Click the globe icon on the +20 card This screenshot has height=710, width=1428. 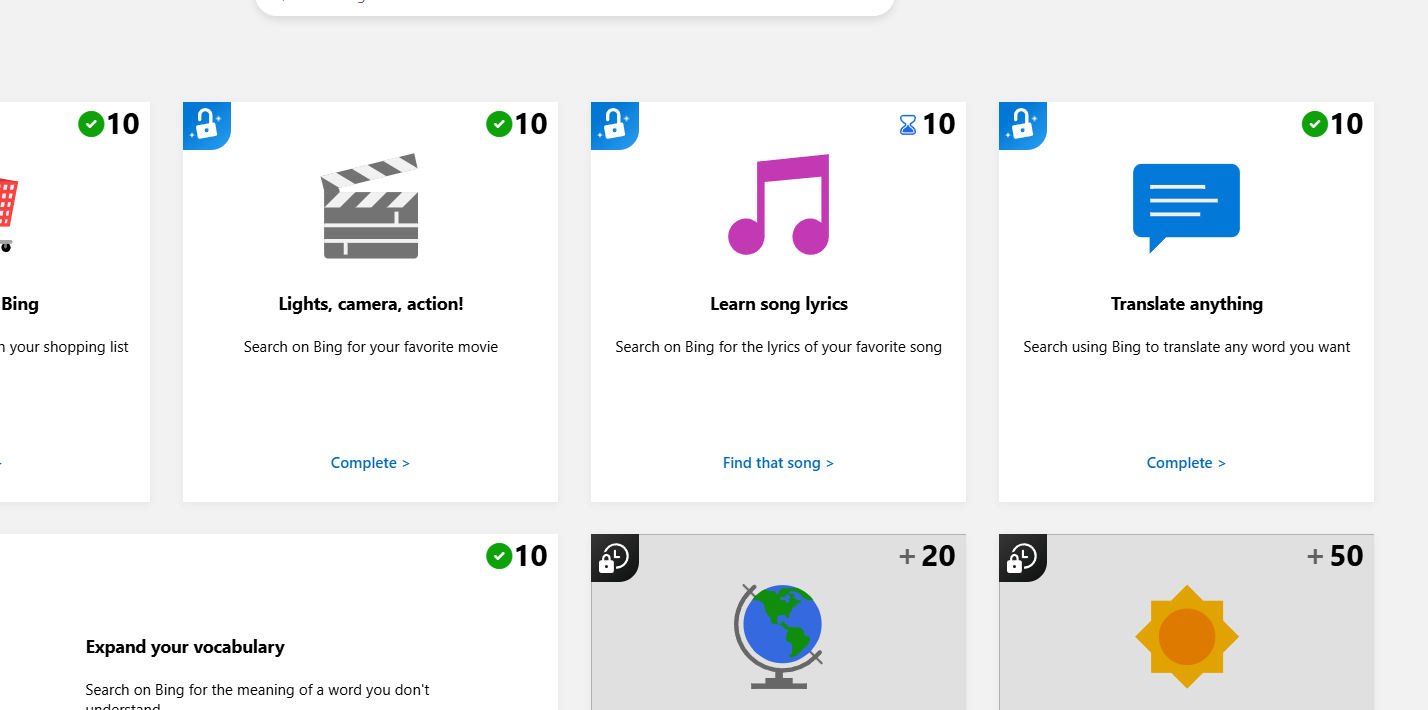pos(778,636)
